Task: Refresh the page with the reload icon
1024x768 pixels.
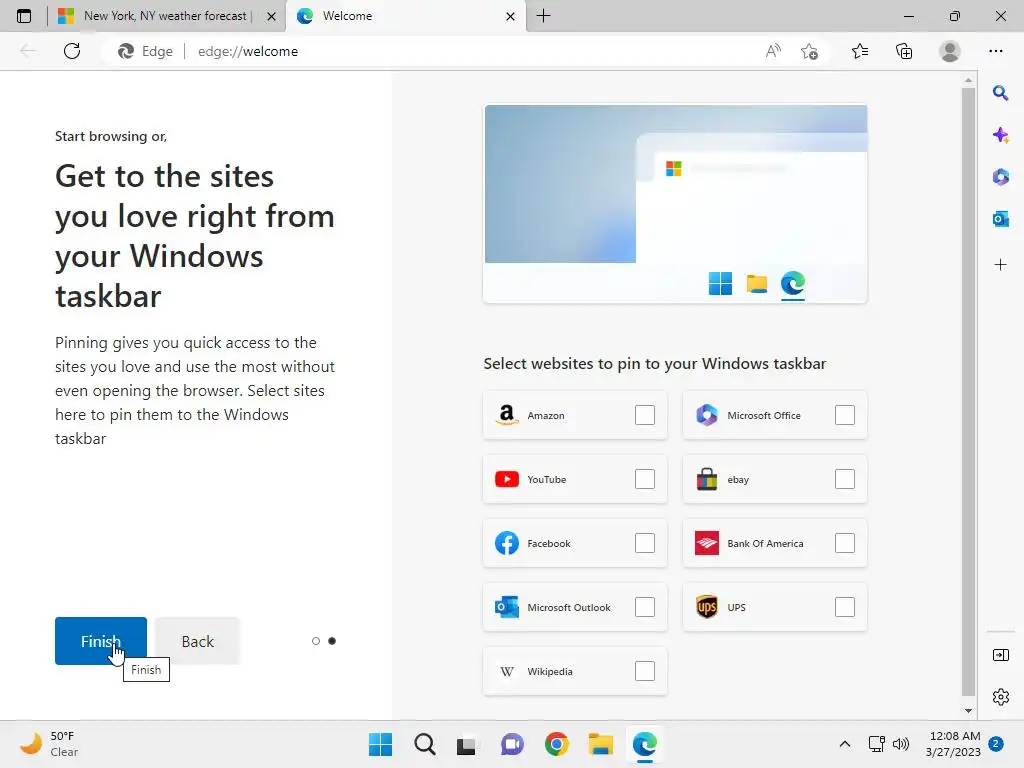Action: [72, 51]
